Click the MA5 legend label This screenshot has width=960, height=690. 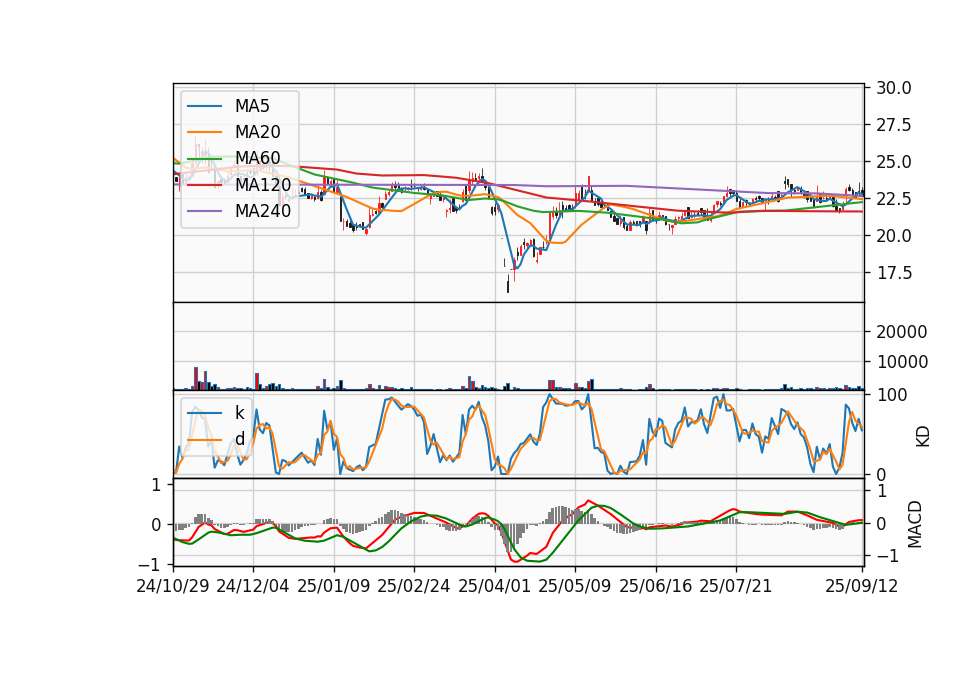coord(252,106)
